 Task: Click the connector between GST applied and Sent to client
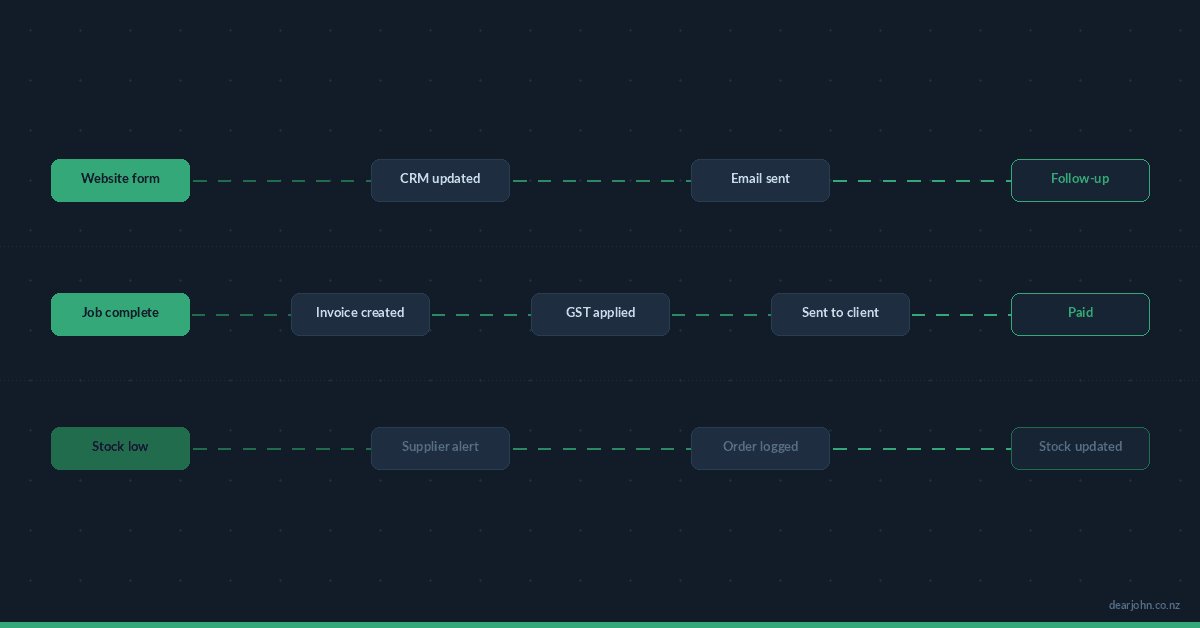720,313
